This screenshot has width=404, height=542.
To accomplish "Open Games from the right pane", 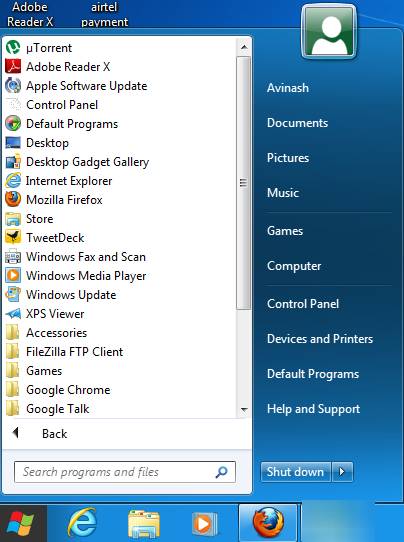I will pos(285,231).
